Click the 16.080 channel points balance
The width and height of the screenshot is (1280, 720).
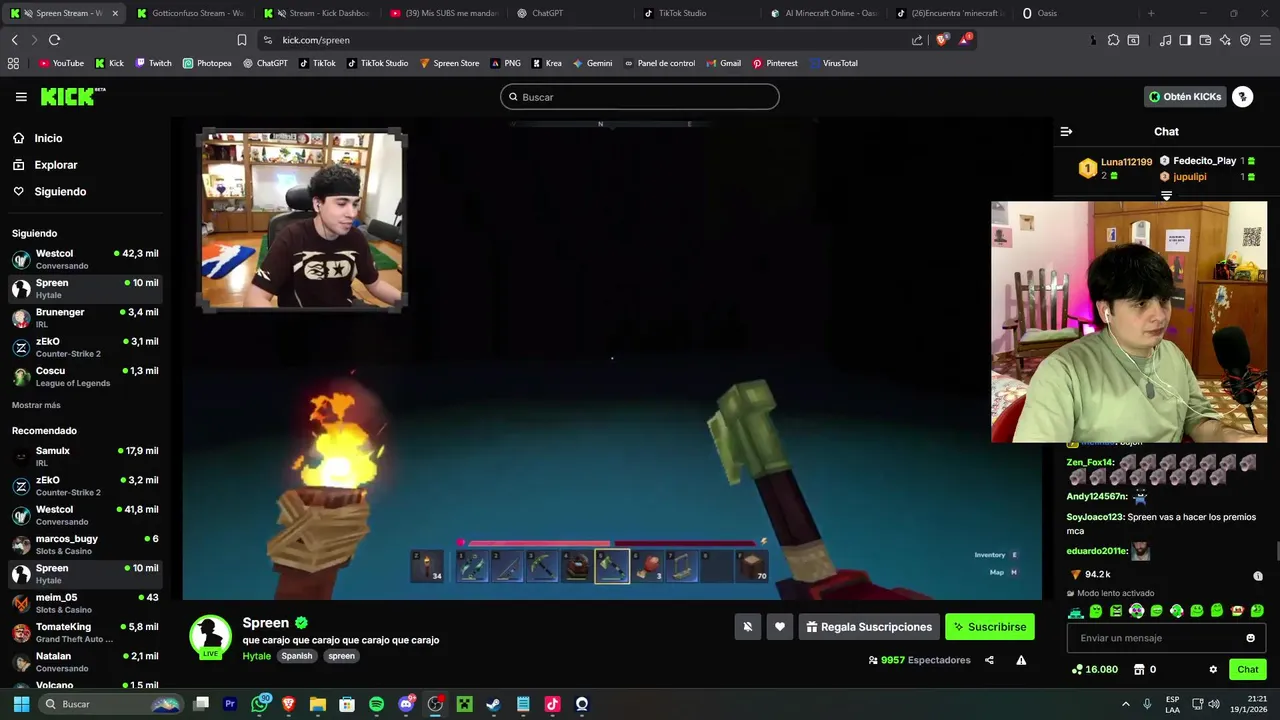tap(1094, 670)
